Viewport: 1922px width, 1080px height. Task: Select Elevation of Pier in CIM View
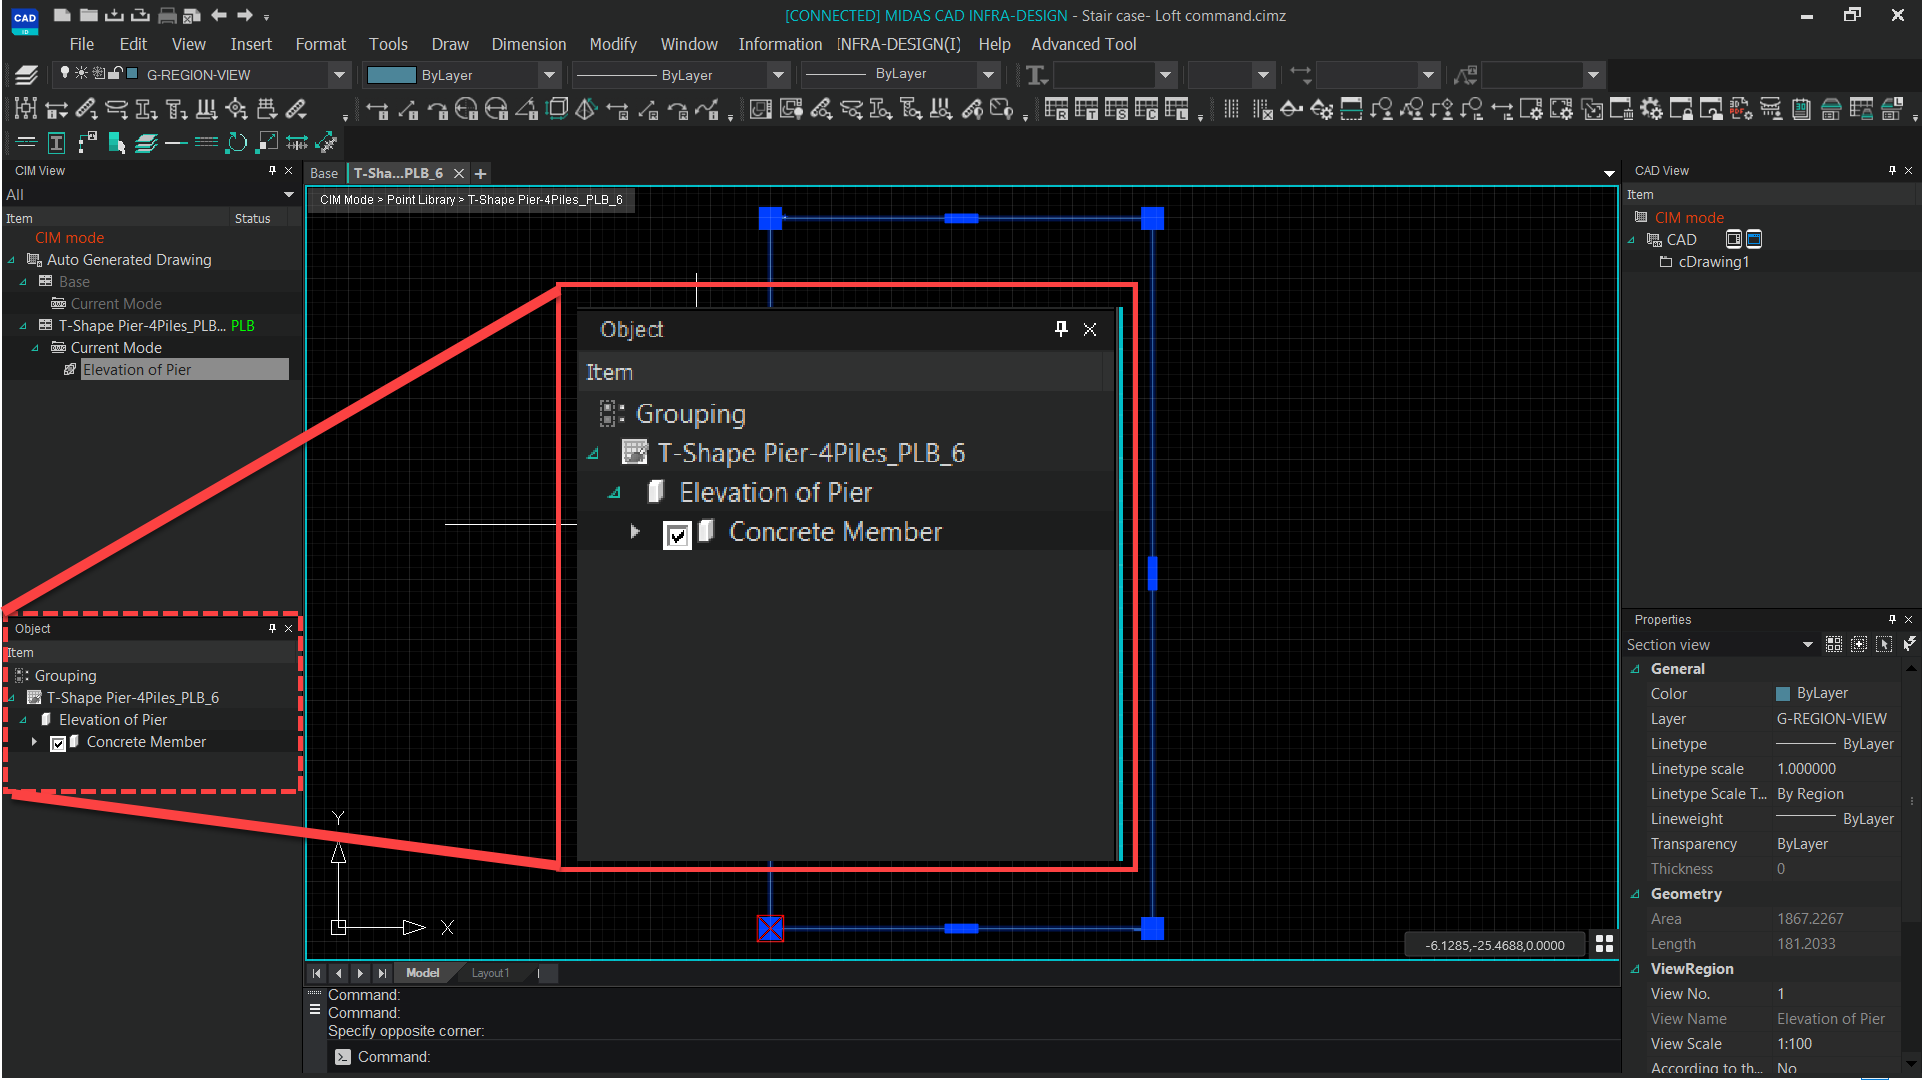click(137, 370)
